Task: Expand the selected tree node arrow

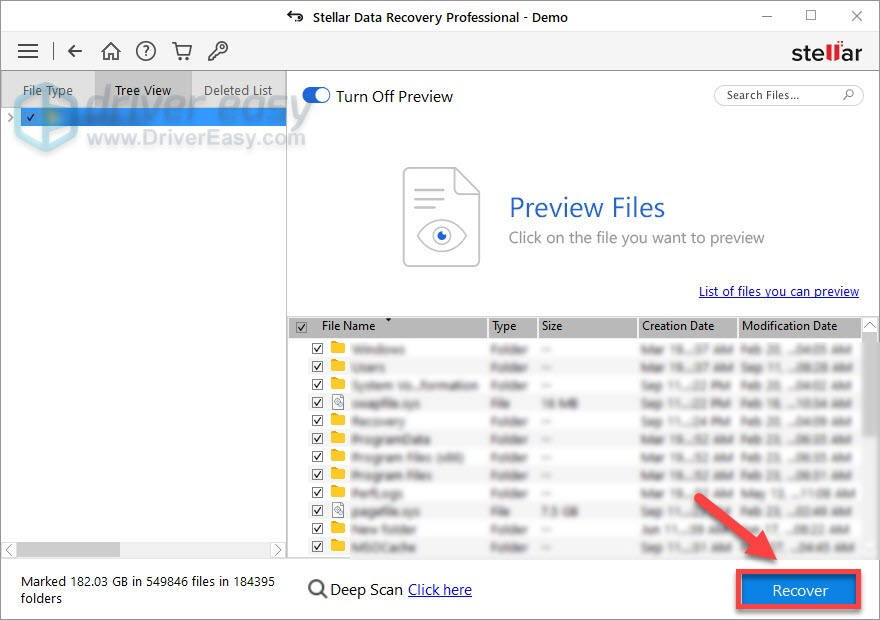Action: click(11, 117)
